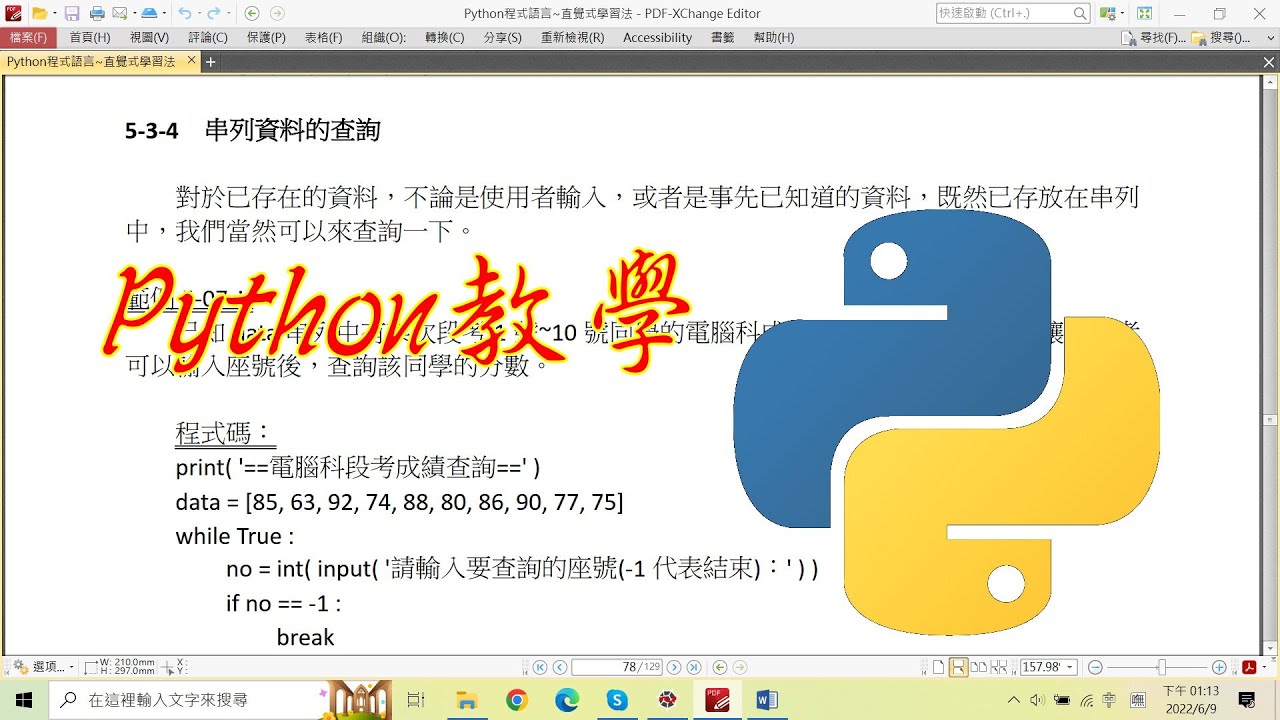
Task: Open the 檔案(F) File menu
Action: [x=28, y=38]
